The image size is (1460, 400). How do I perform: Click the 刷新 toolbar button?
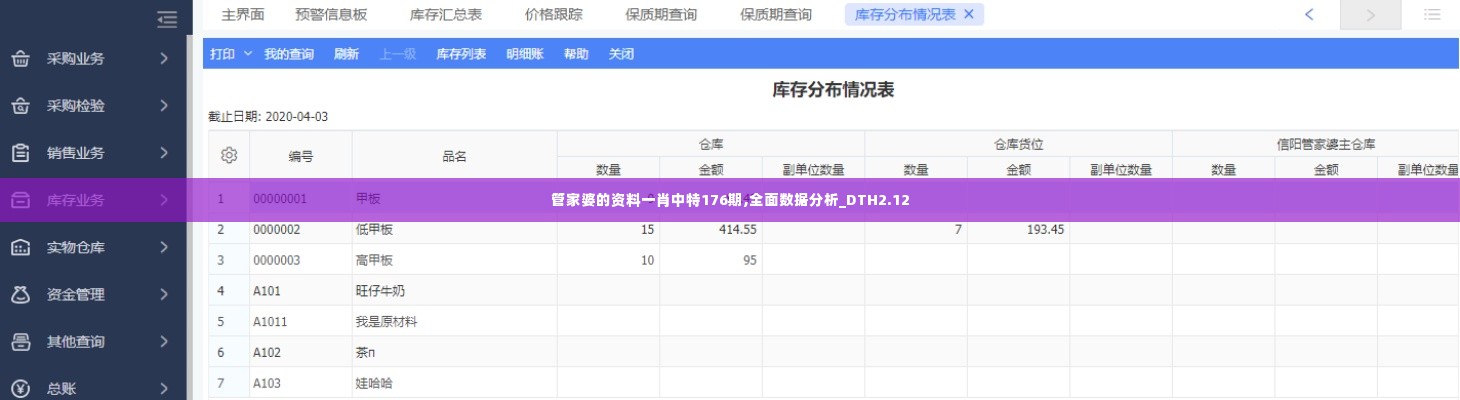[346, 54]
